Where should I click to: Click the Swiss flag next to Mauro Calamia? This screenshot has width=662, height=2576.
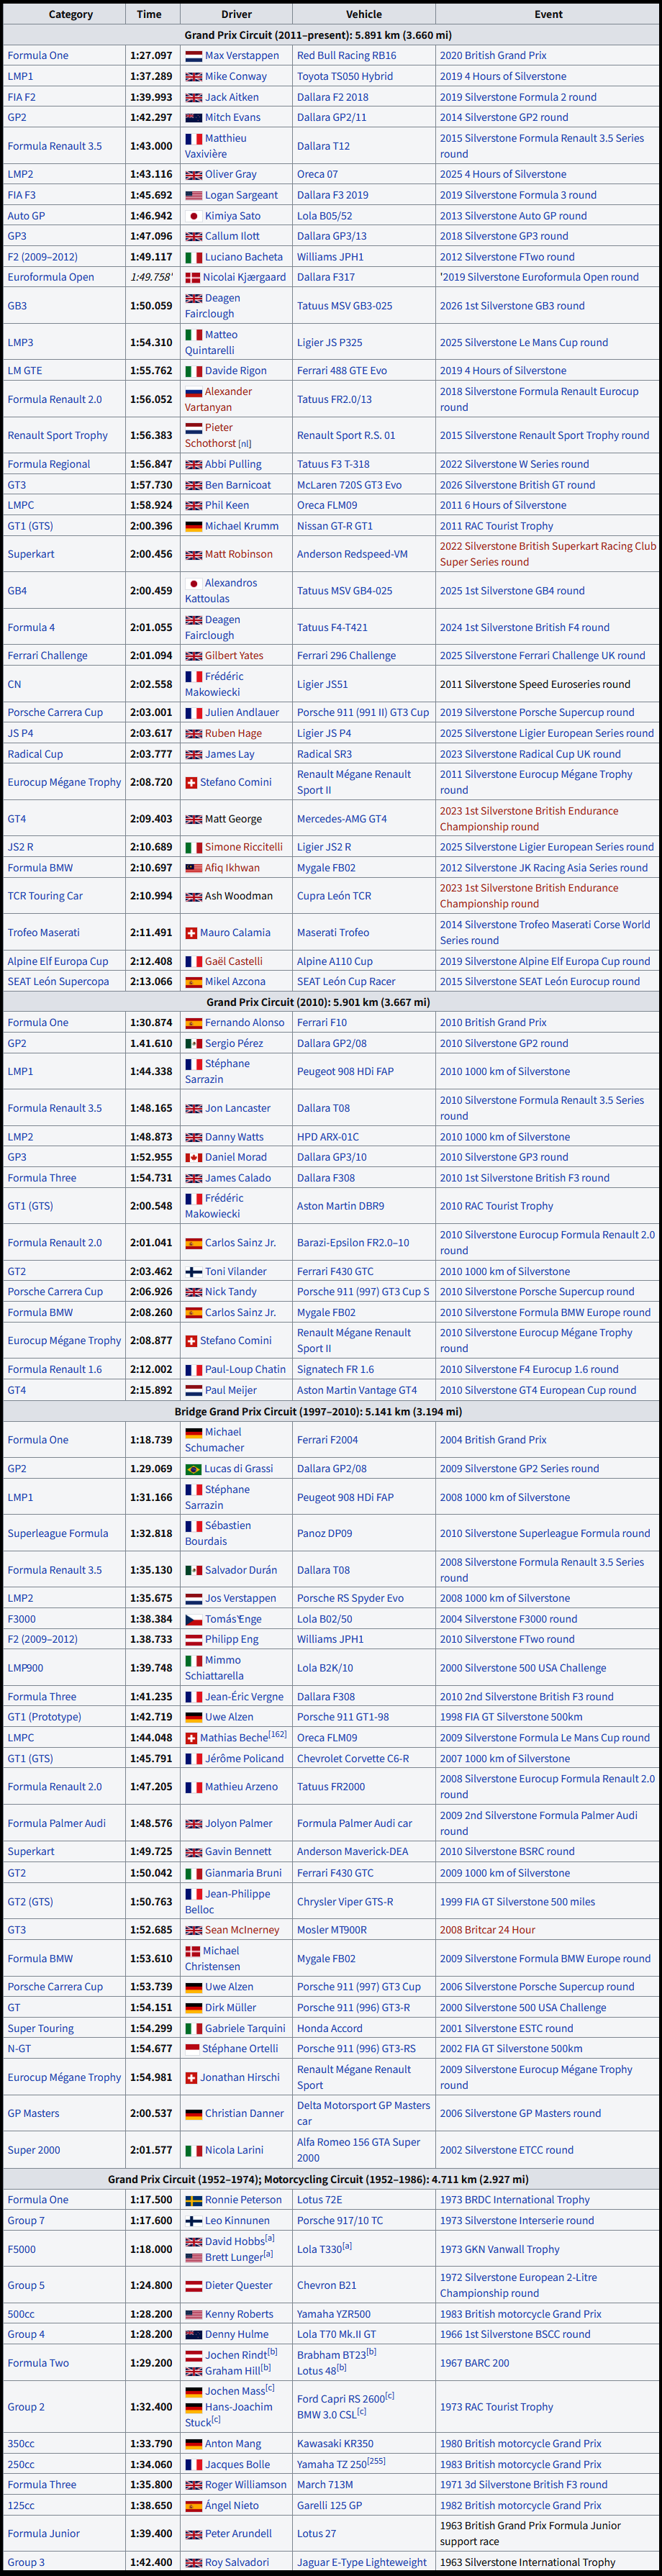pos(191,933)
